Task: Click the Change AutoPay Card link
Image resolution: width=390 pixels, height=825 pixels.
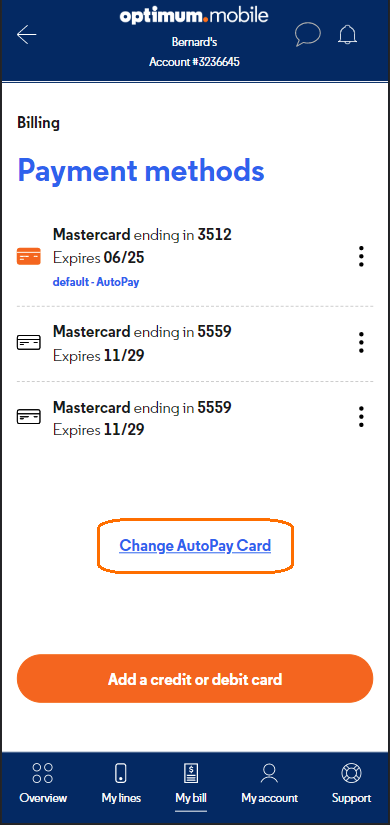Action: [195, 545]
